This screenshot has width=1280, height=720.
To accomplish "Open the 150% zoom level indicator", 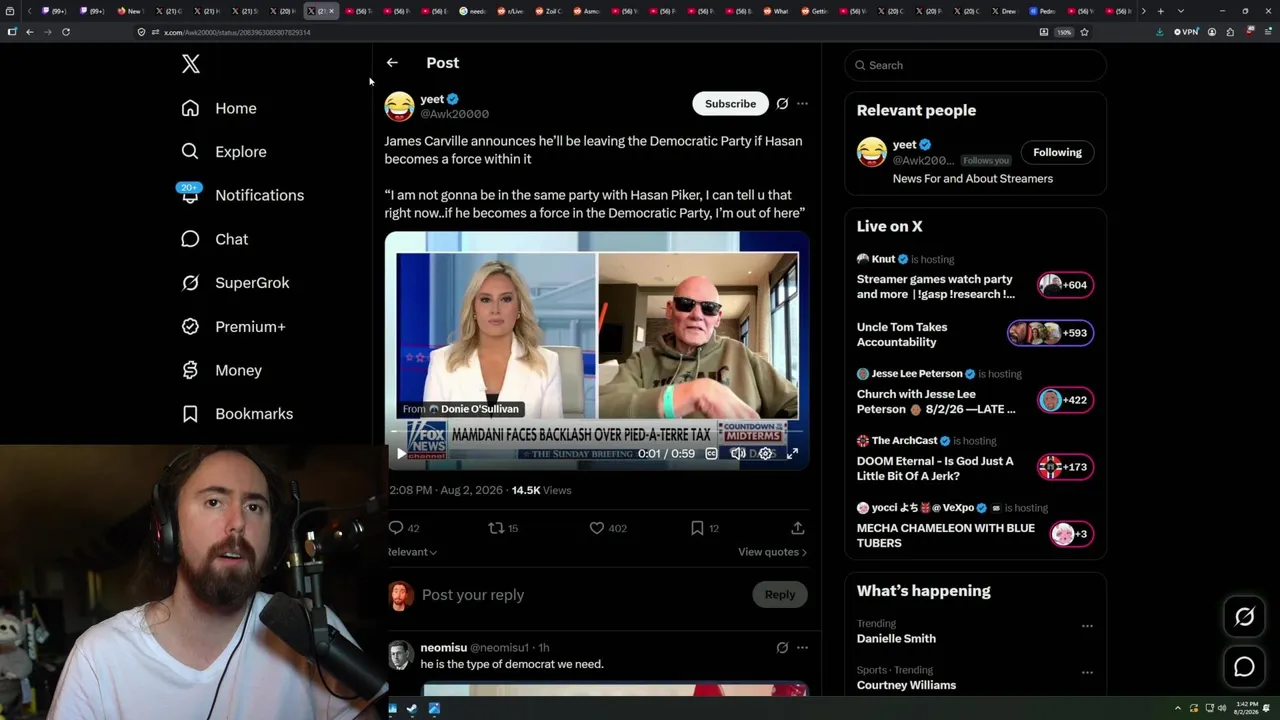I will click(x=1064, y=32).
